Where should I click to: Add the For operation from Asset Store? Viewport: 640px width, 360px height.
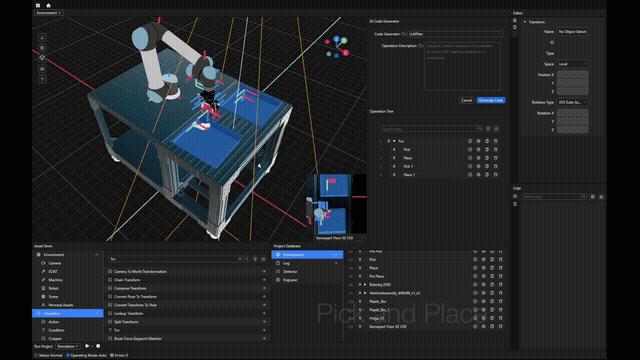tap(264, 330)
